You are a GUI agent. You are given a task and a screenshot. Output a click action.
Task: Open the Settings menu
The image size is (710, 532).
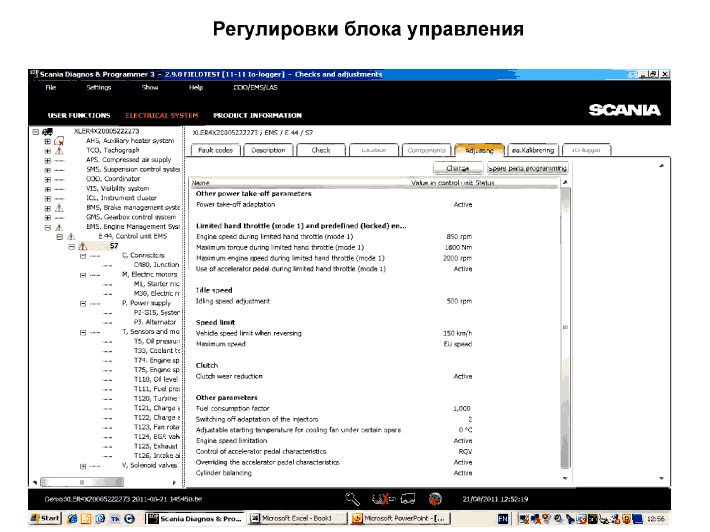[x=98, y=88]
